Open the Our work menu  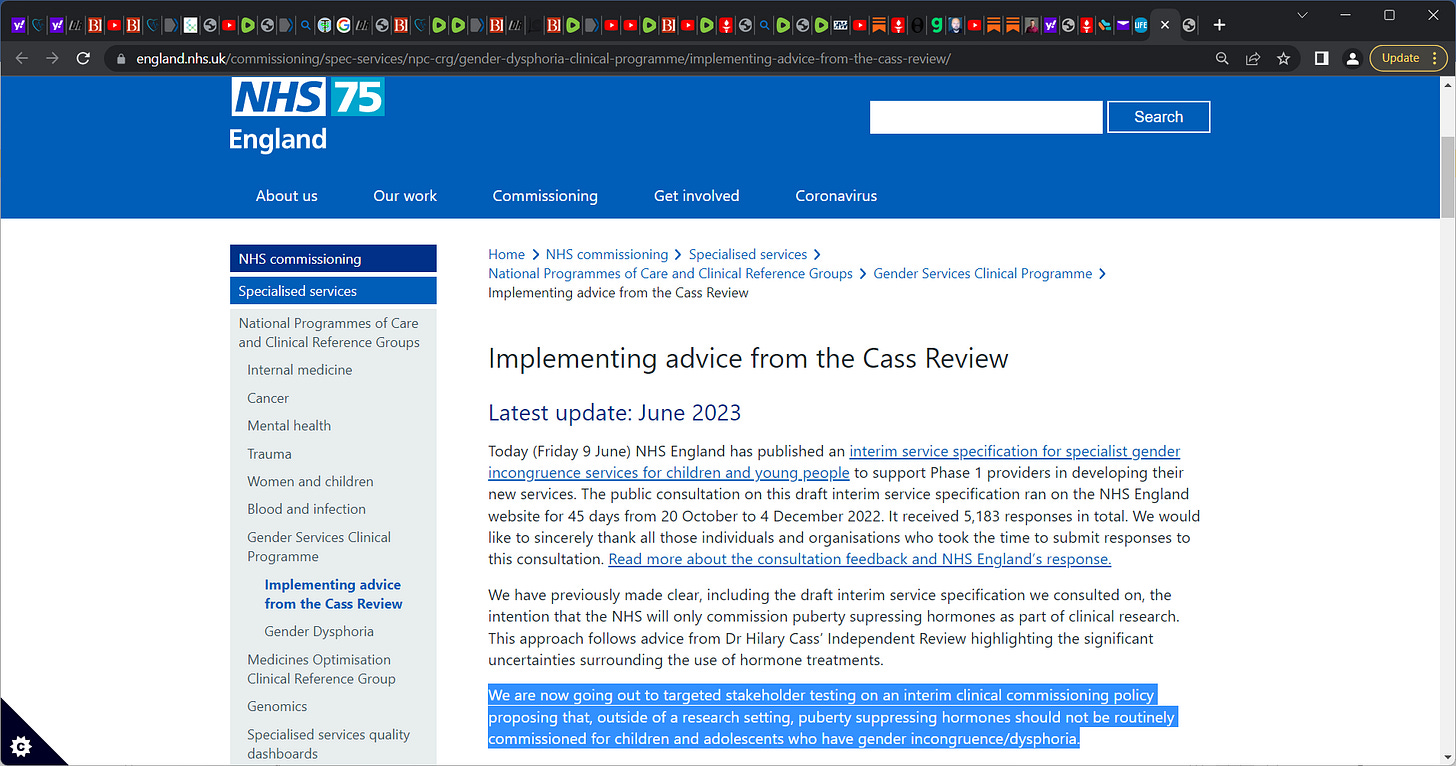(x=405, y=196)
